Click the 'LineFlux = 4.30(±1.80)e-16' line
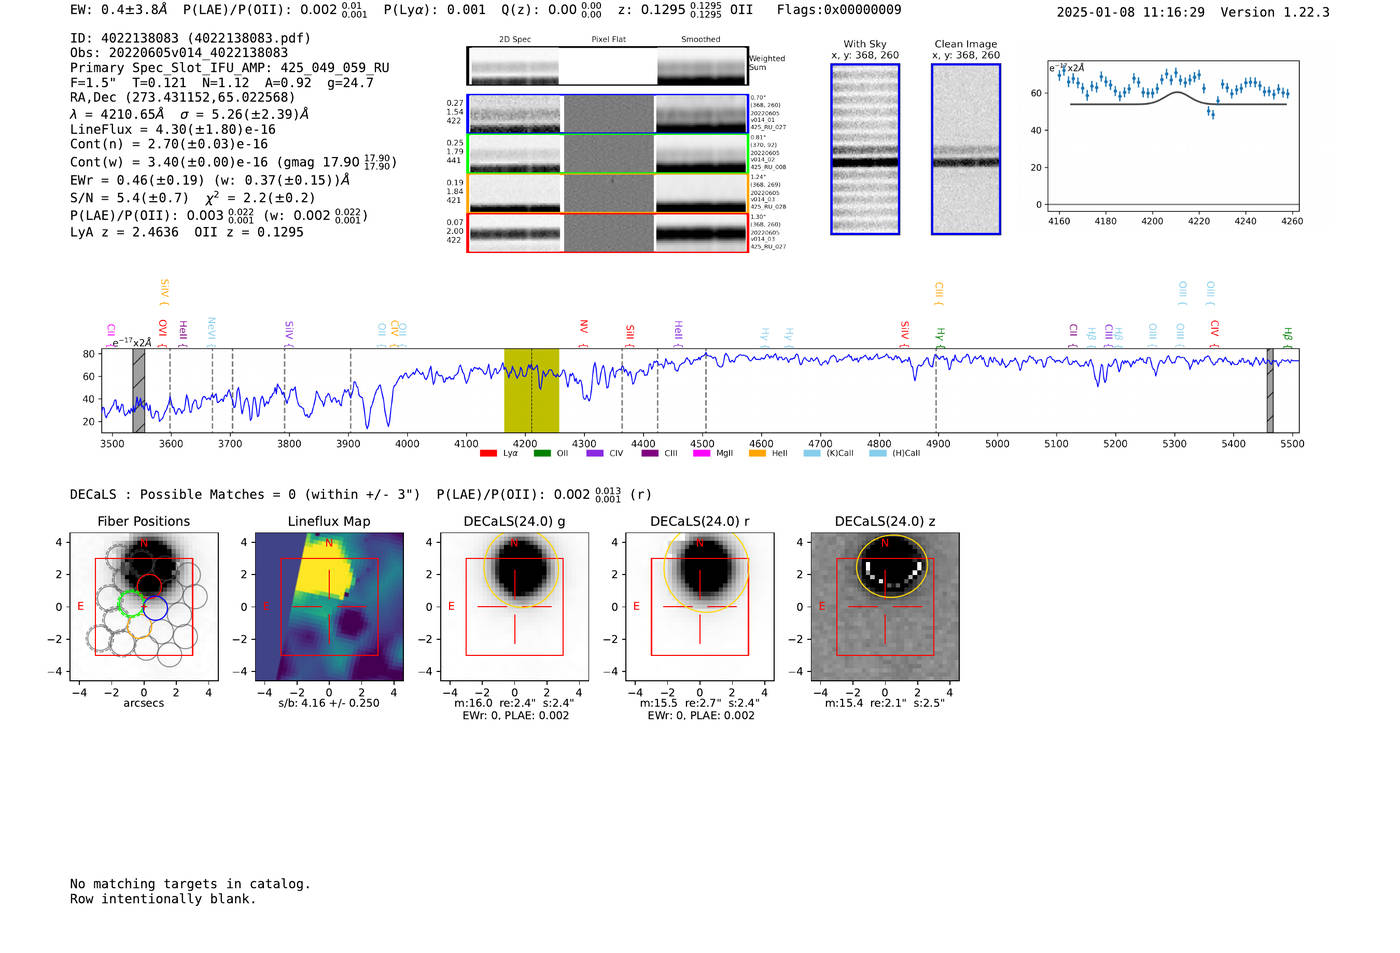Image resolution: width=1400 pixels, height=953 pixels. [x=173, y=130]
